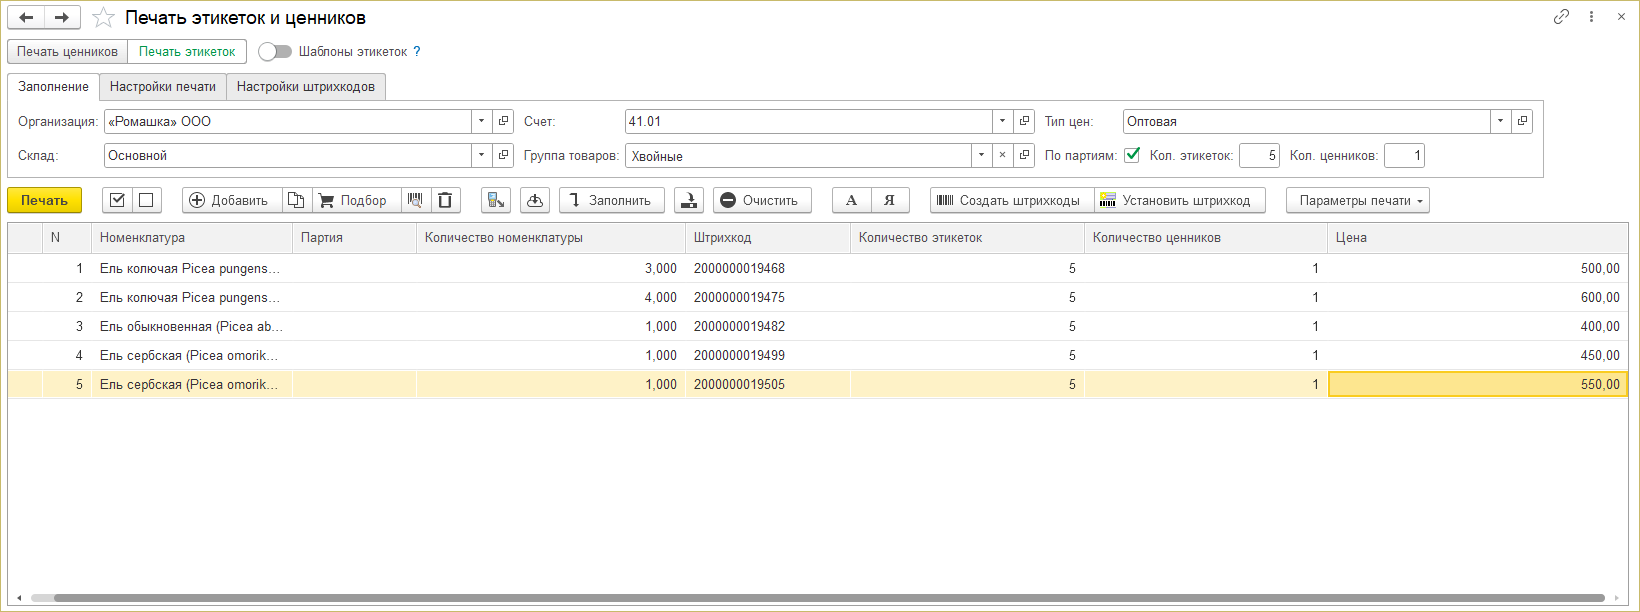This screenshot has width=1640, height=612.
Task: Click the sort ascending А icon
Action: click(851, 200)
